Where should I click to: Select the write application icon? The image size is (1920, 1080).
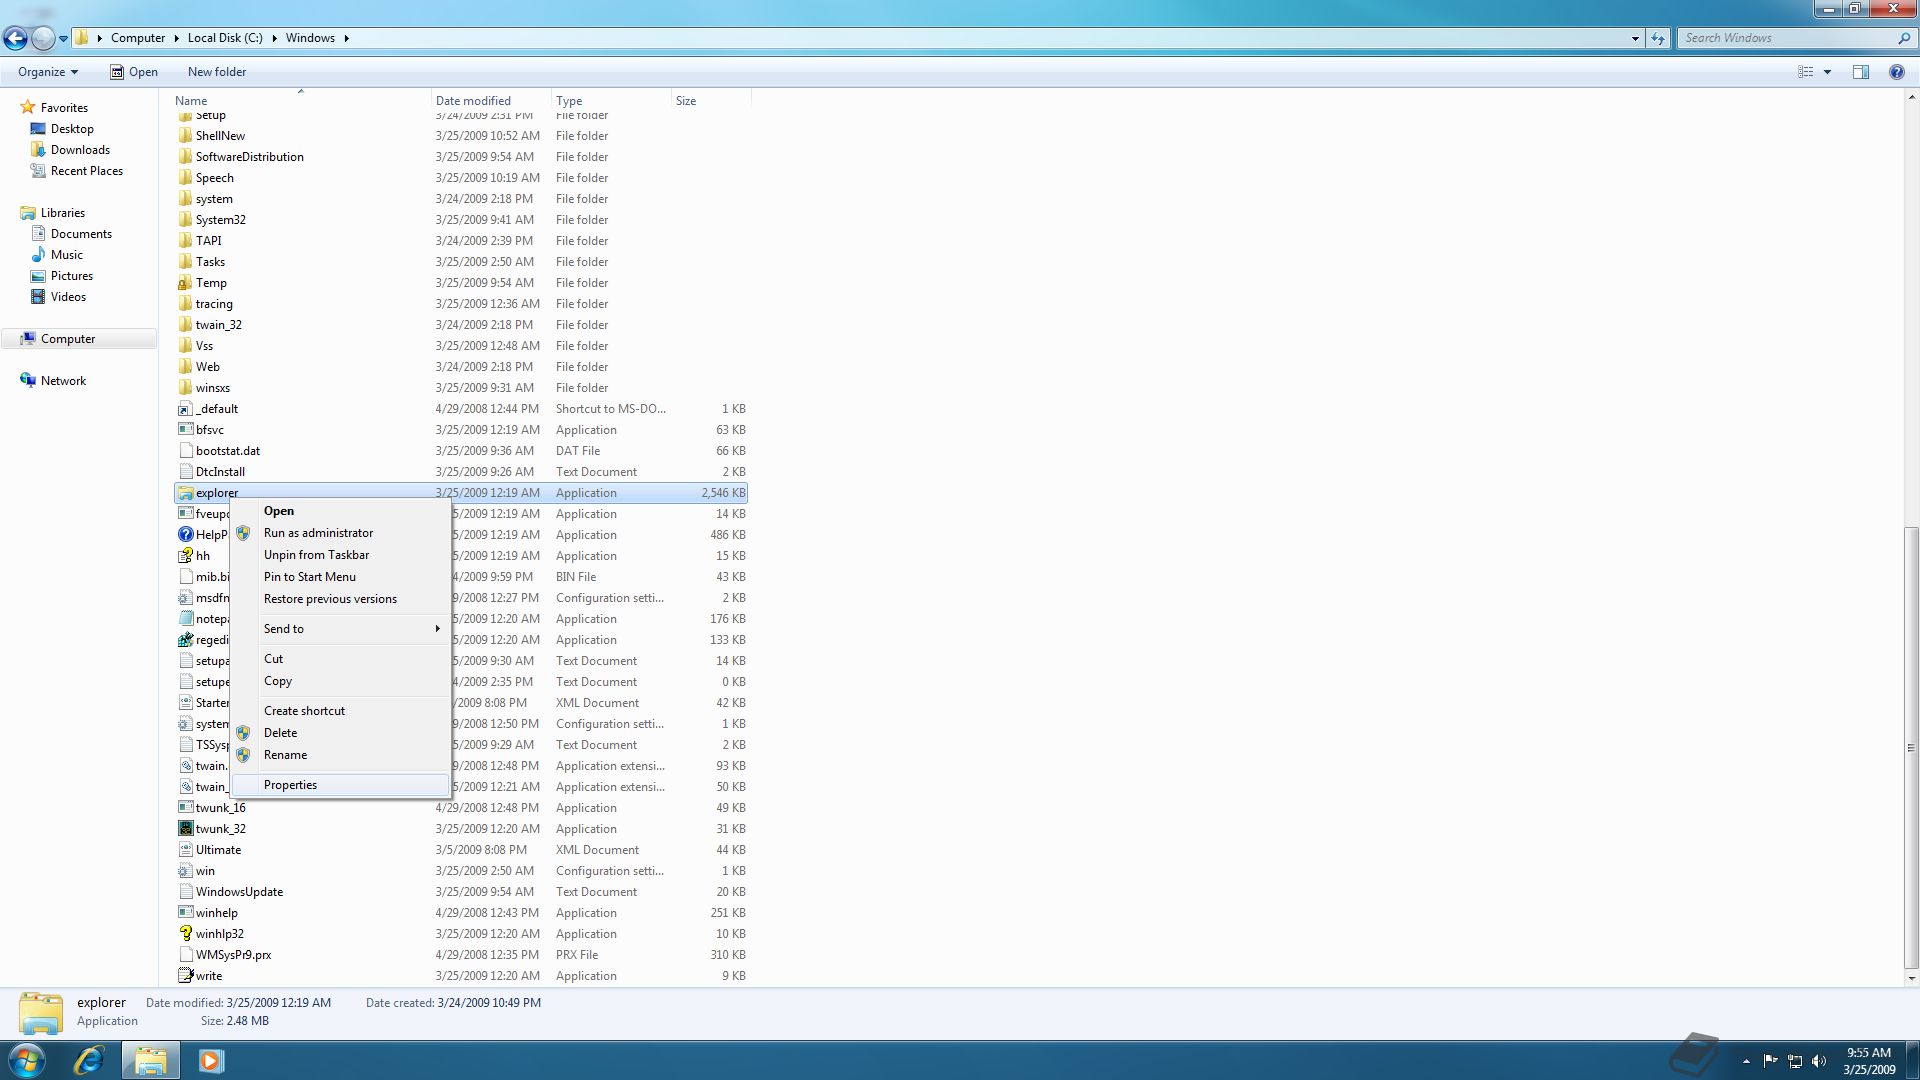point(185,976)
